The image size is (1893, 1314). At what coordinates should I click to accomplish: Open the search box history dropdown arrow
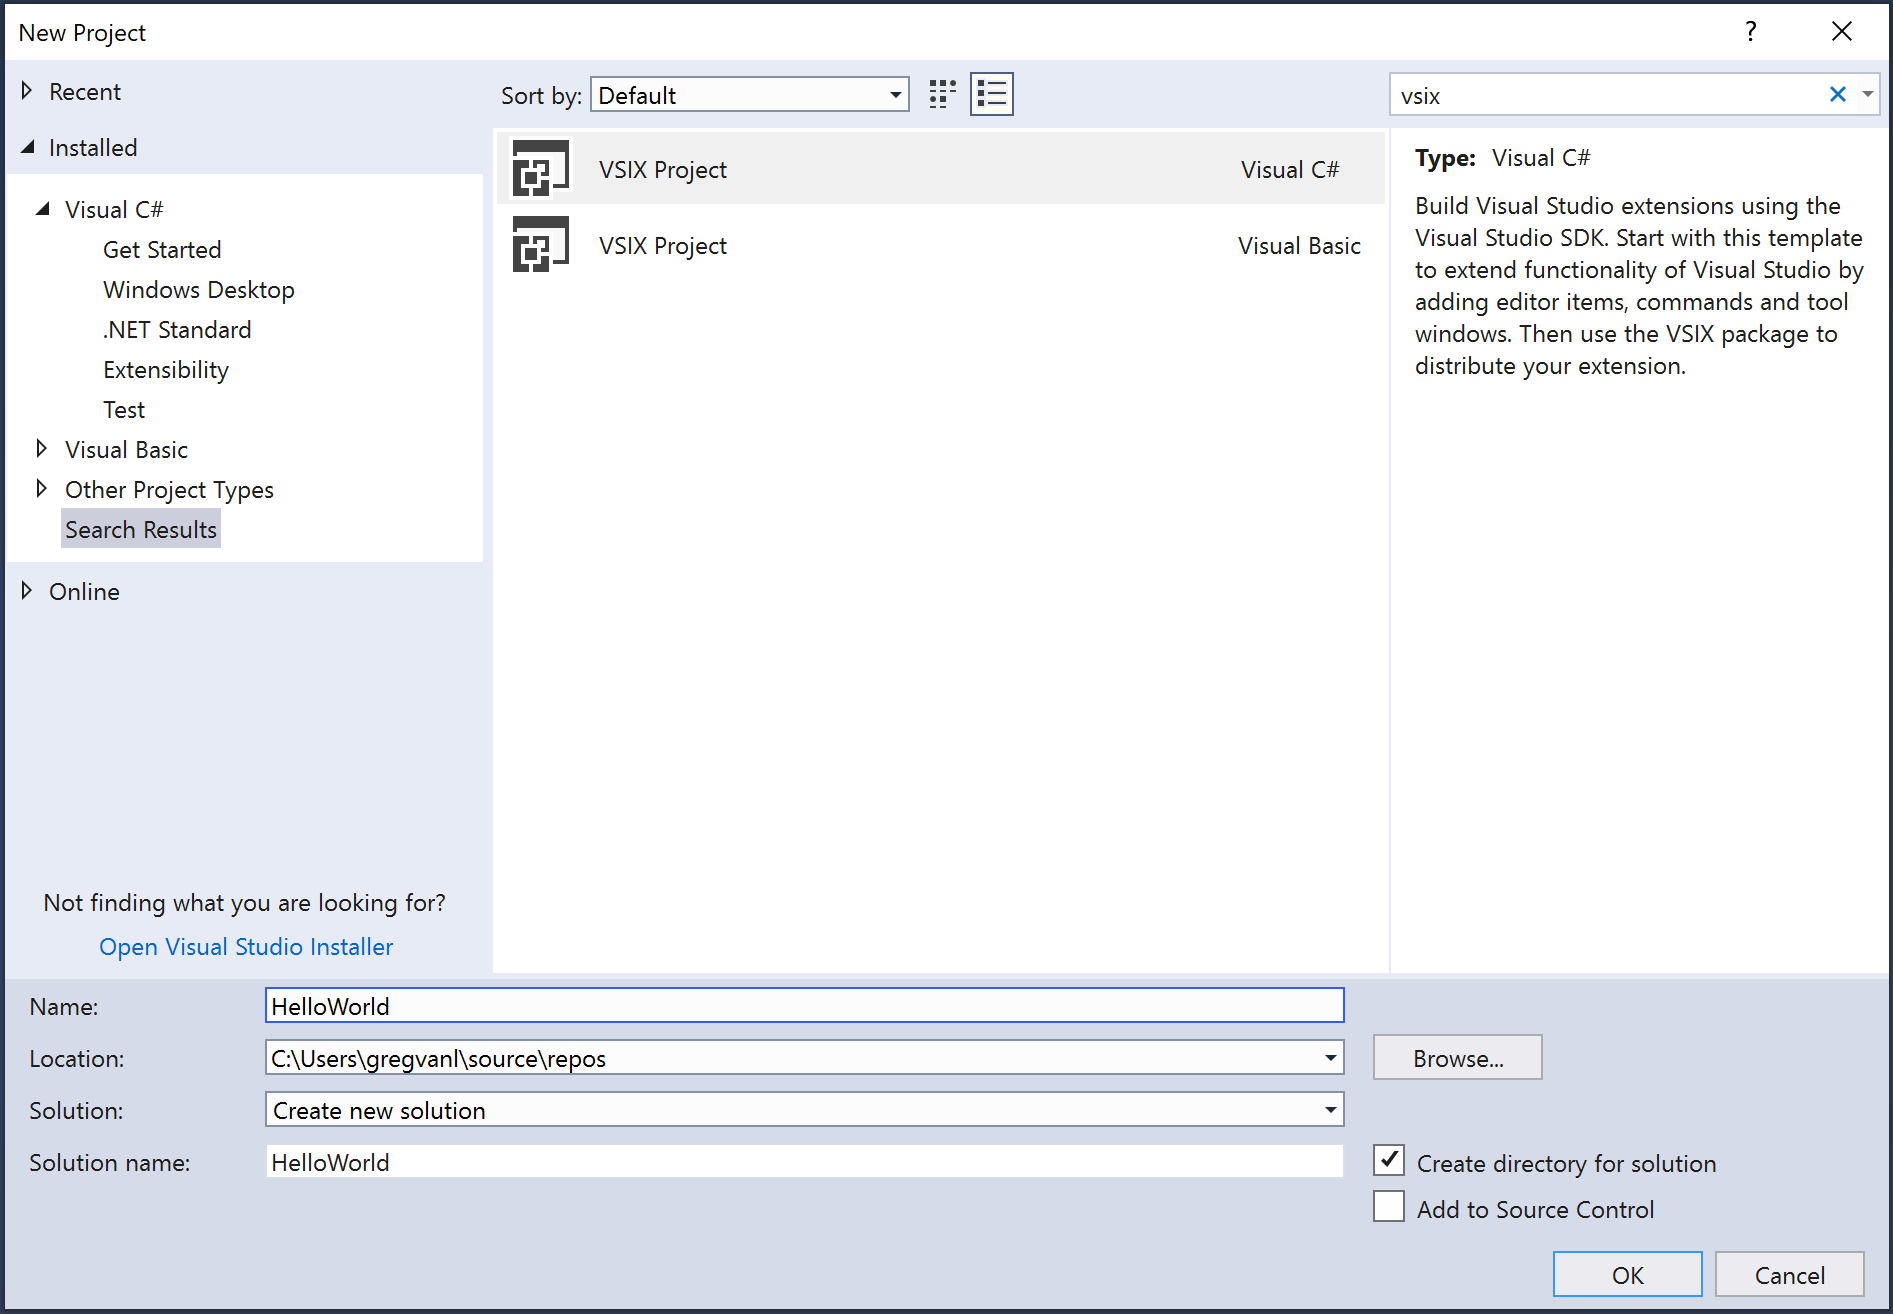[x=1867, y=95]
